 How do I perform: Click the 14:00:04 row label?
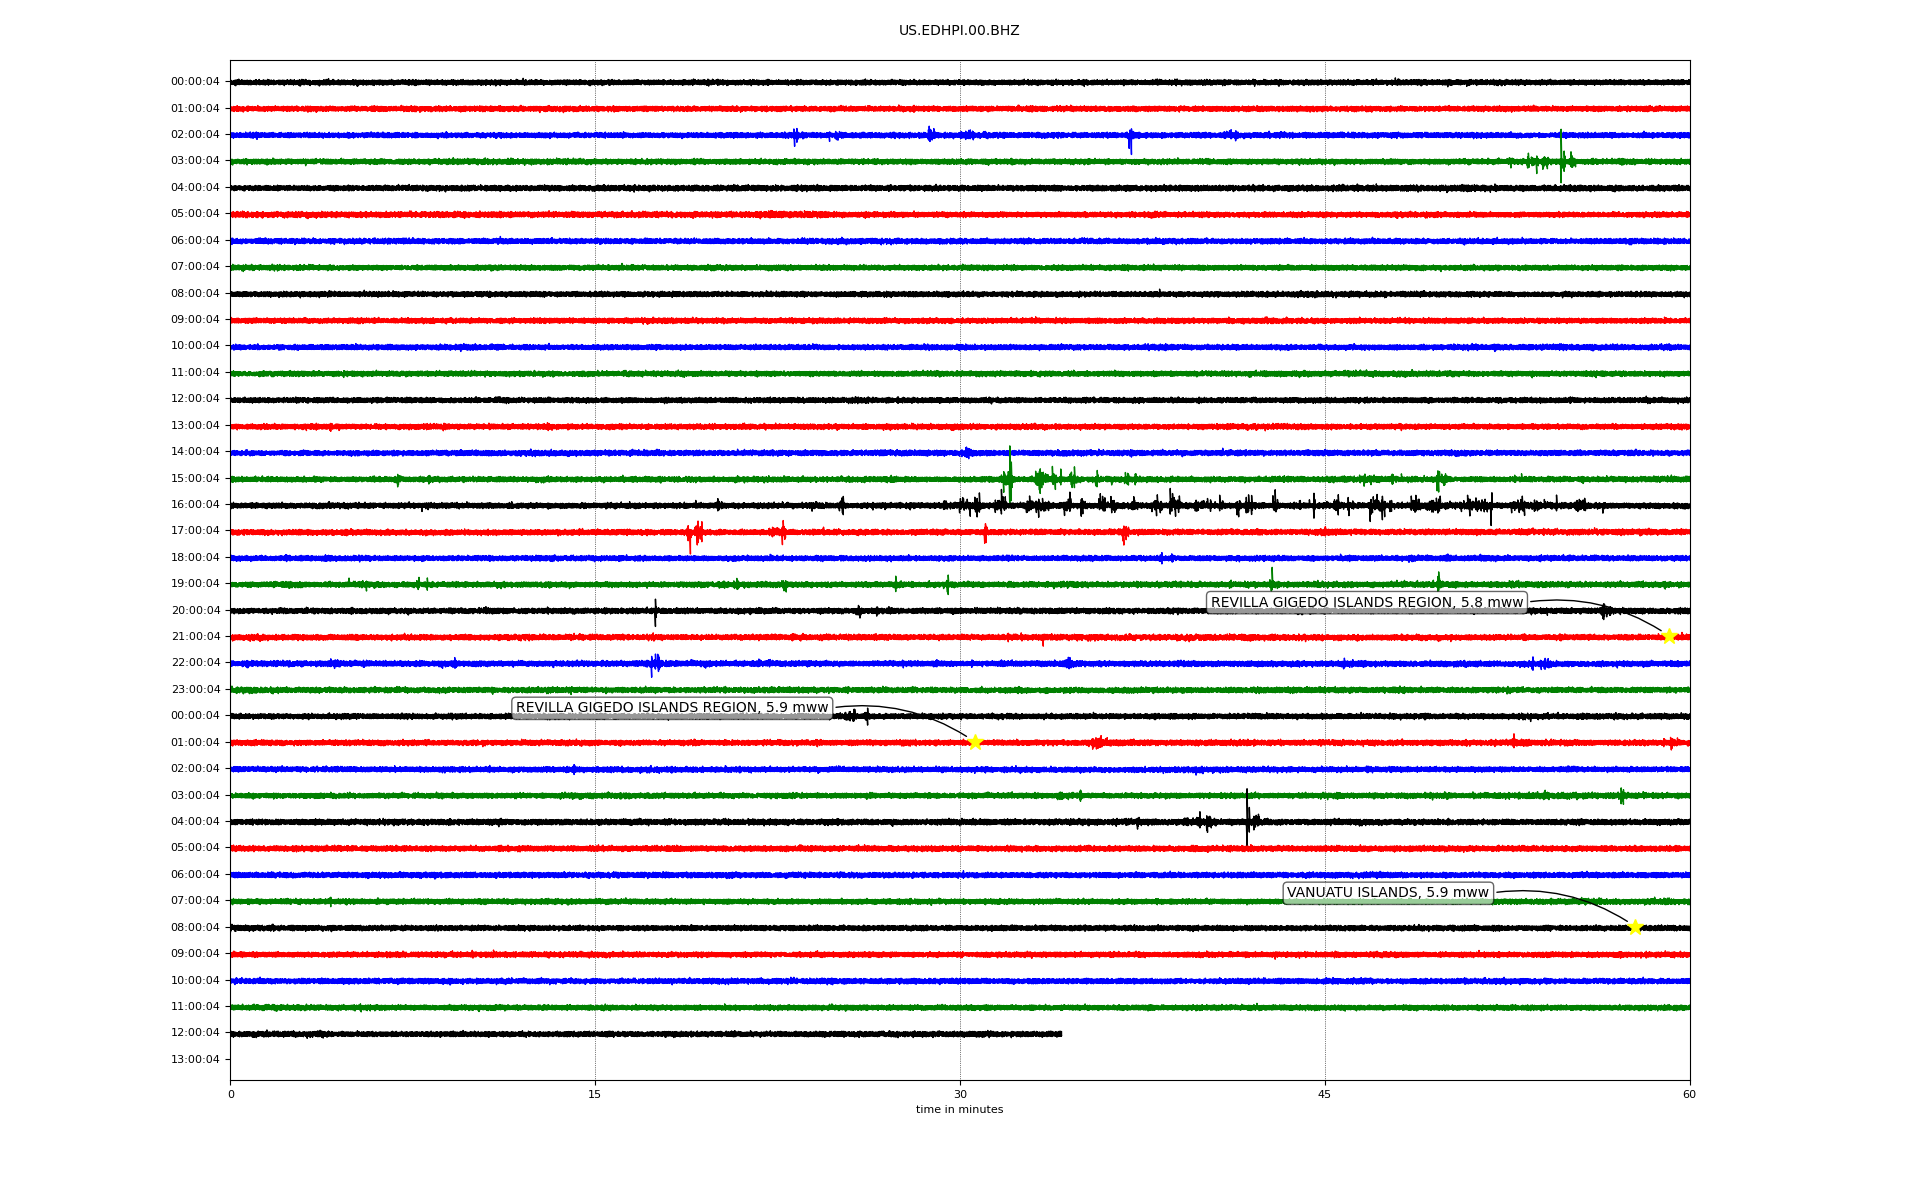195,452
